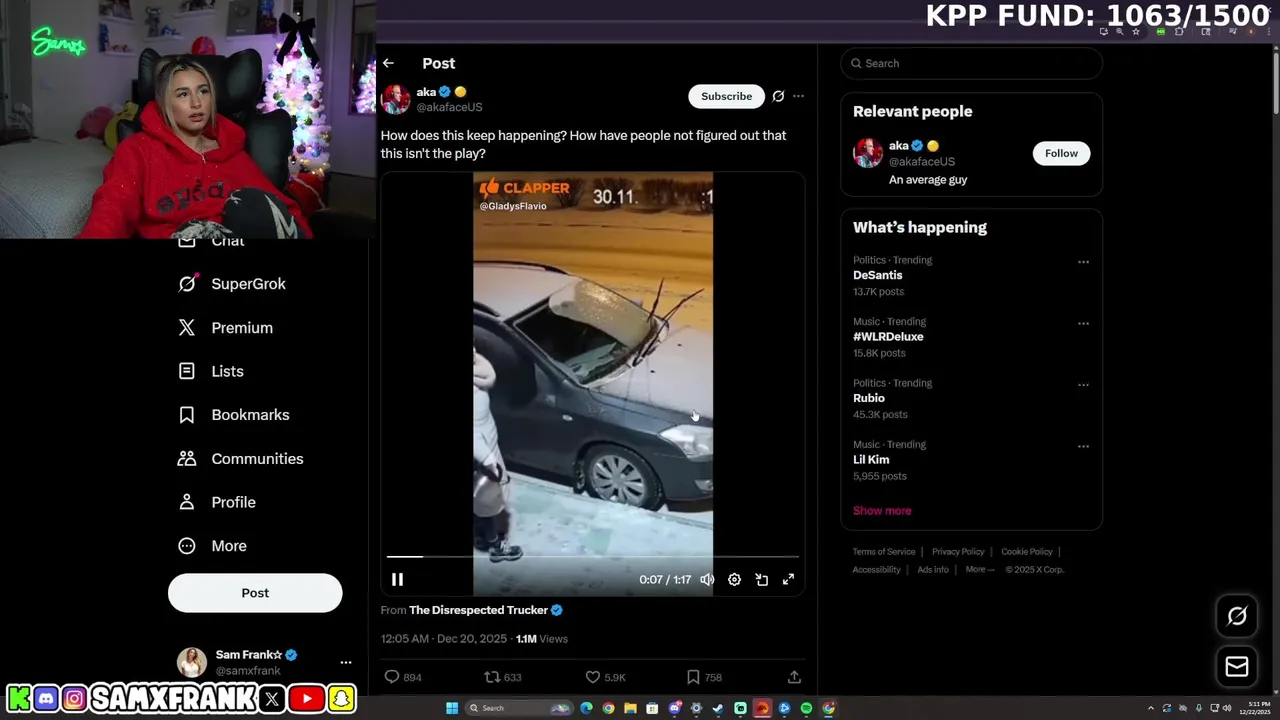
Task: Mute the video volume
Action: point(707,579)
